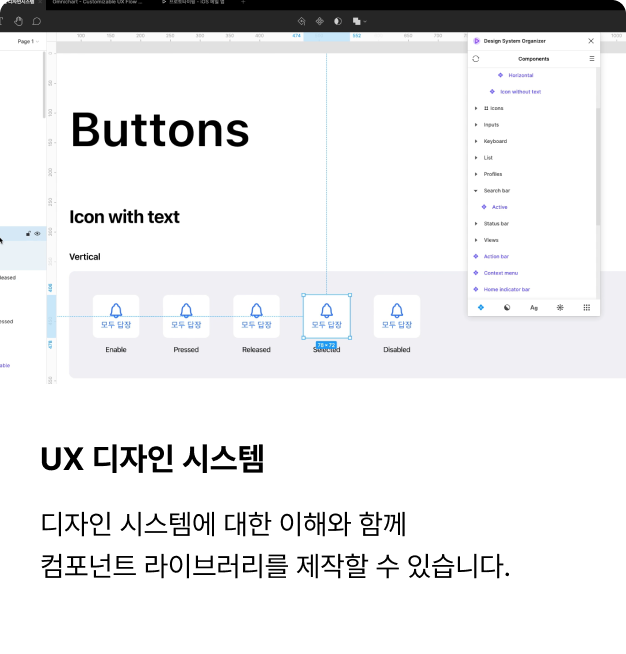626x654 pixels.
Task: Click the diamond icon beside Icon without text
Action: 492,91
